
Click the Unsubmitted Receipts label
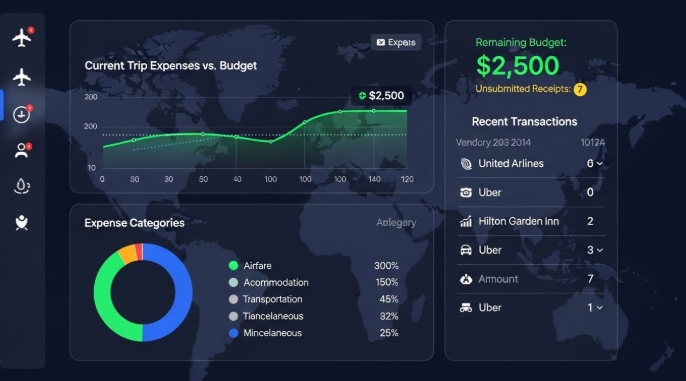523,89
